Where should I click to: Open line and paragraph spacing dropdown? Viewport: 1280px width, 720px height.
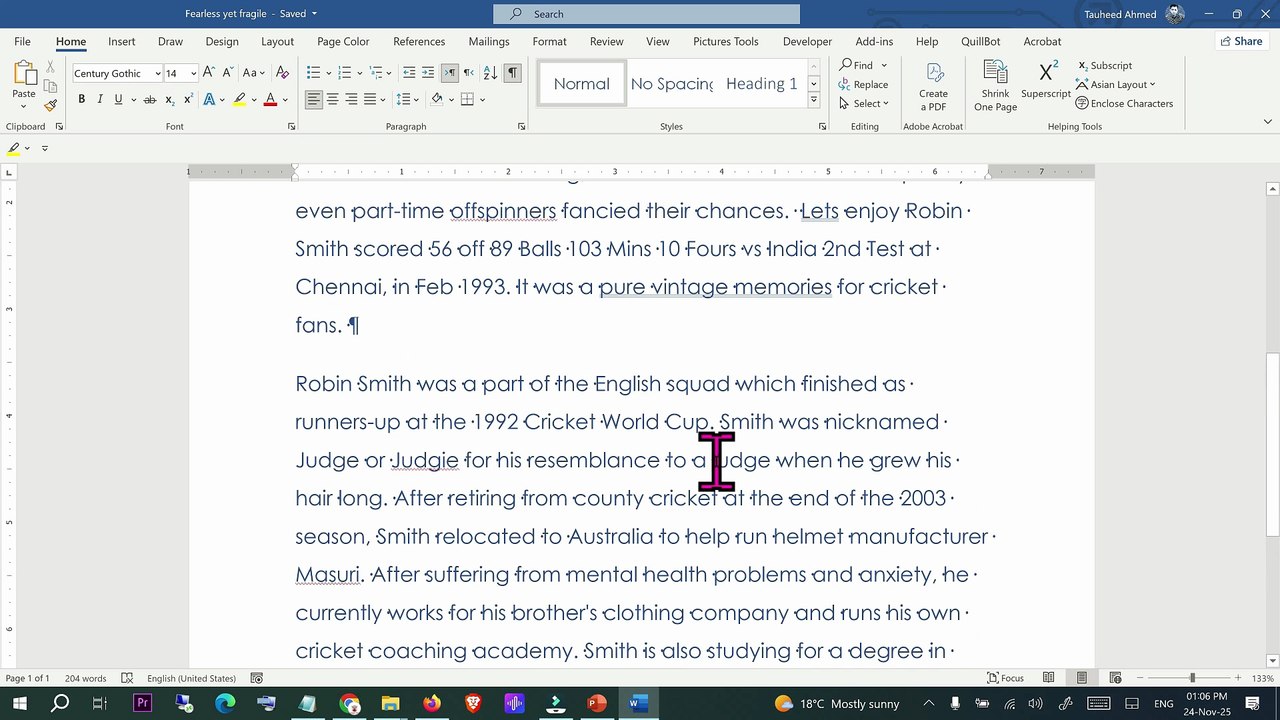pyautogui.click(x=407, y=99)
